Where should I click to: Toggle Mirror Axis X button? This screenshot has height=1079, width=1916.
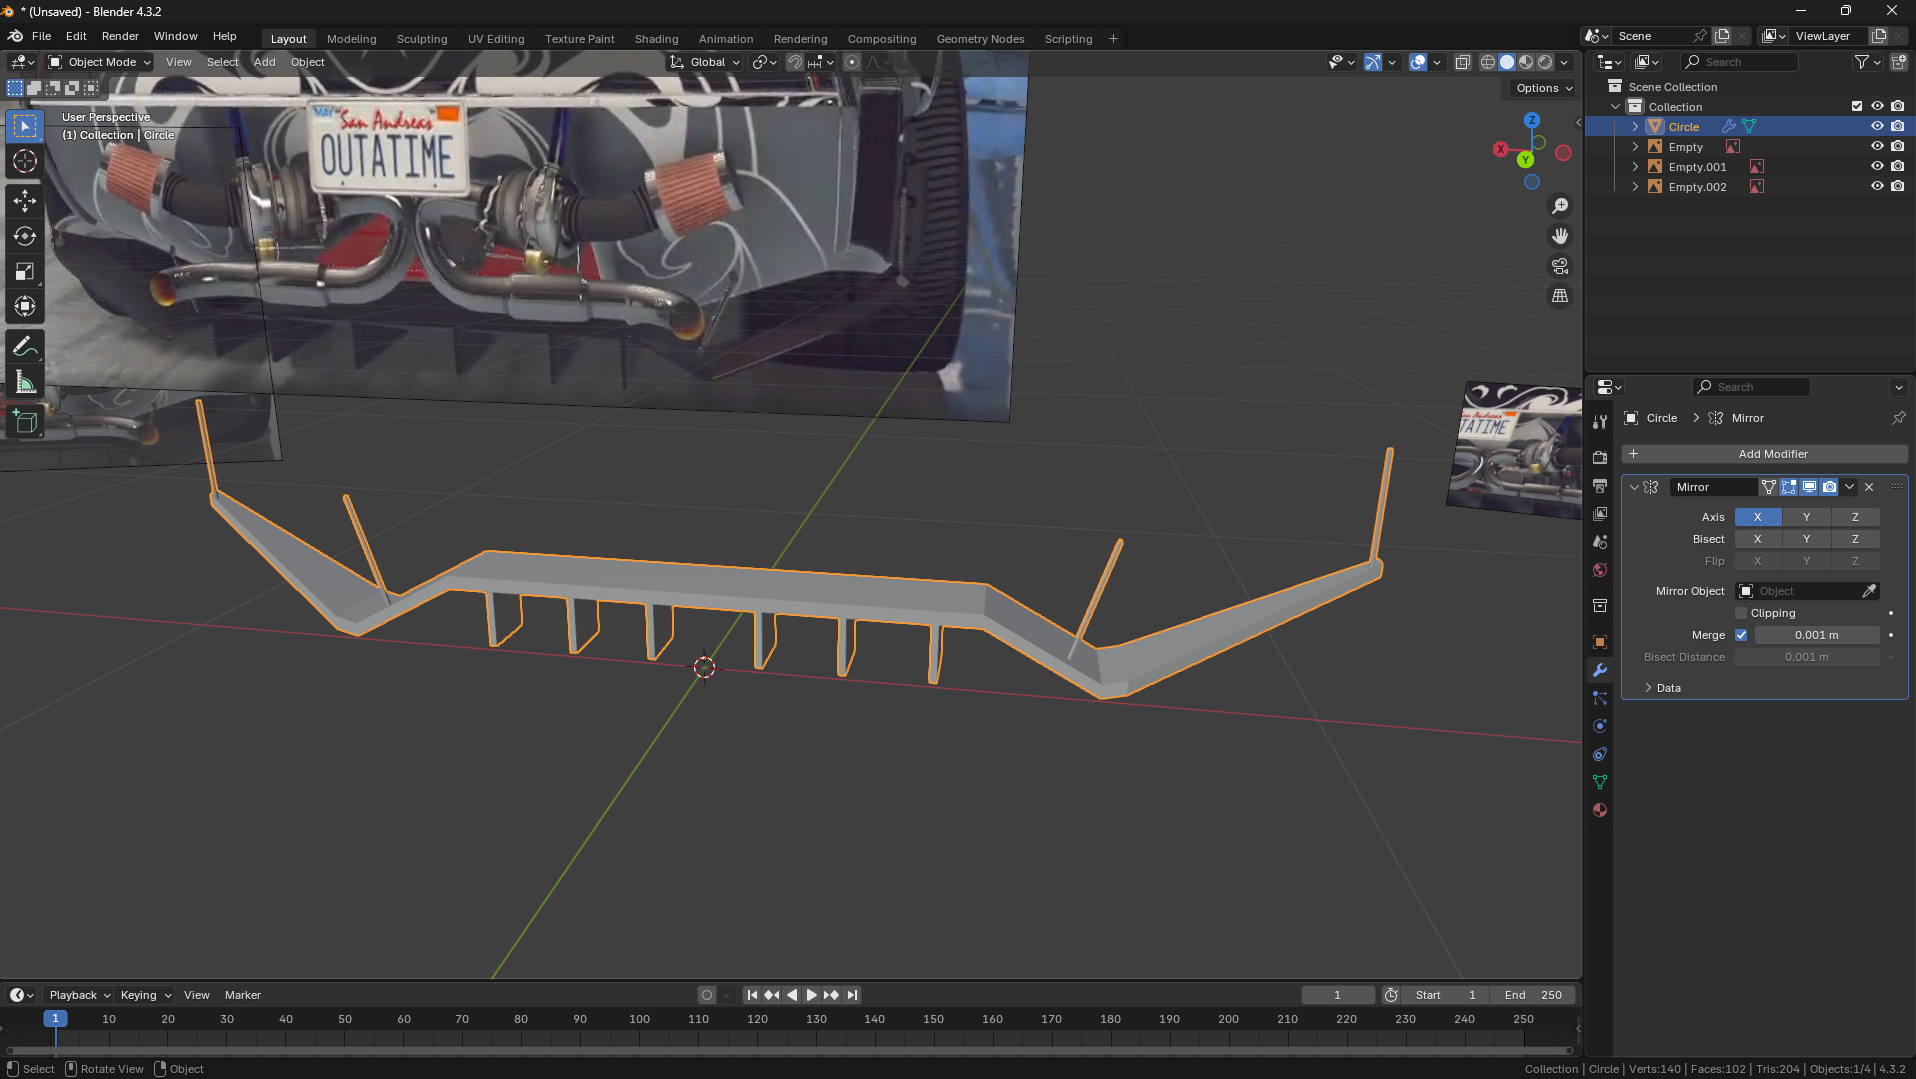(x=1757, y=517)
